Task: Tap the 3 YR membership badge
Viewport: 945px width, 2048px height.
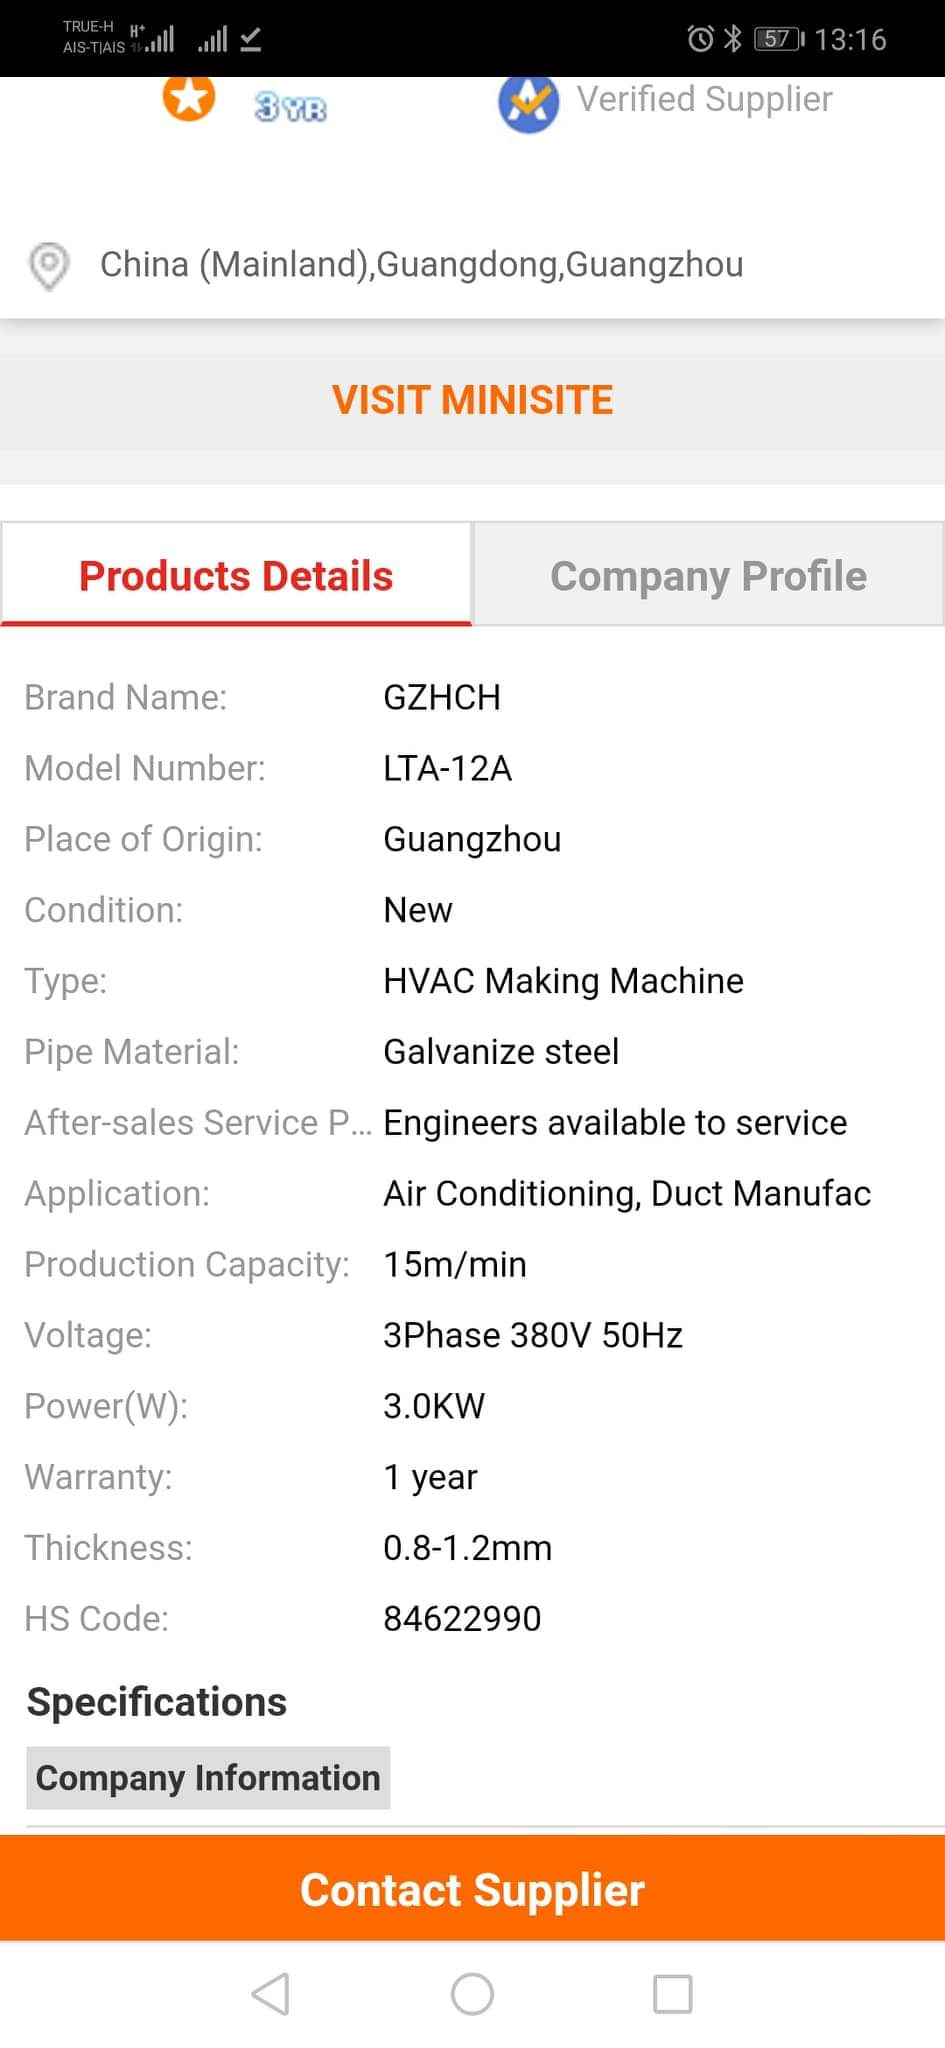Action: (x=290, y=106)
